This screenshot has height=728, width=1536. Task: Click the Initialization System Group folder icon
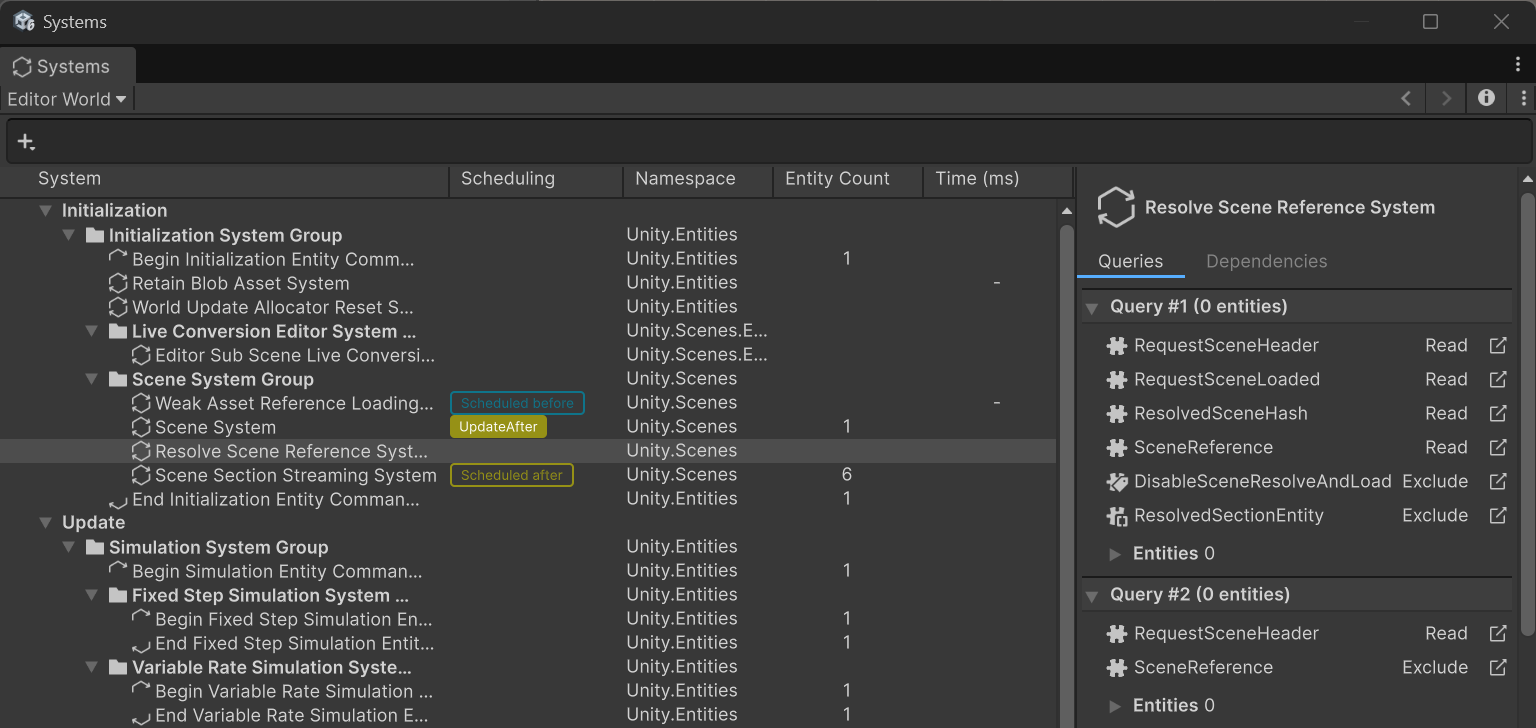95,235
